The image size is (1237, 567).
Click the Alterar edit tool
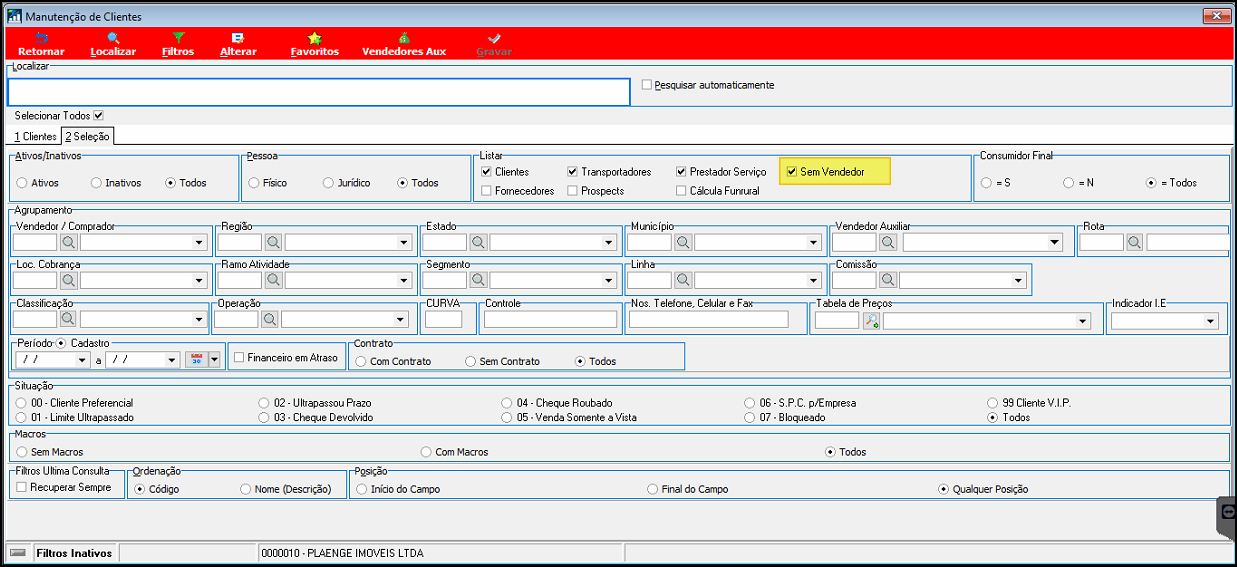238,44
